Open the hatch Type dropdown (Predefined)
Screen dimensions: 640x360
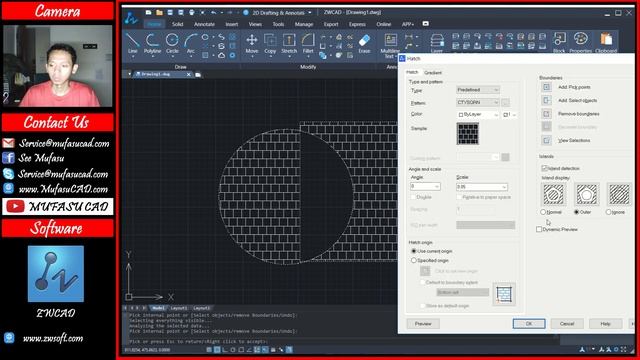478,90
